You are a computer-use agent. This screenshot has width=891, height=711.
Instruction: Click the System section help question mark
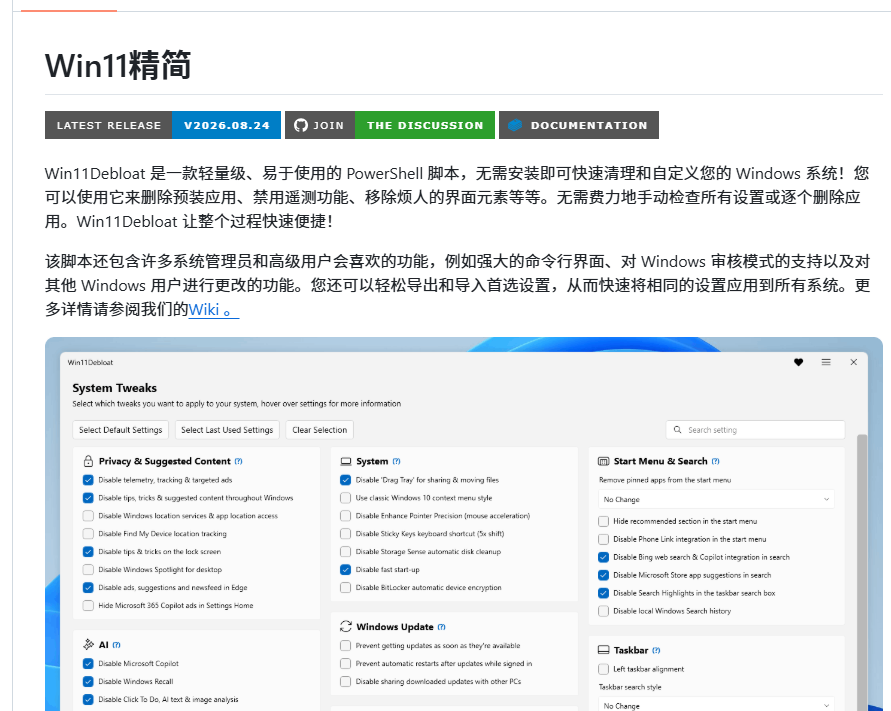396,461
